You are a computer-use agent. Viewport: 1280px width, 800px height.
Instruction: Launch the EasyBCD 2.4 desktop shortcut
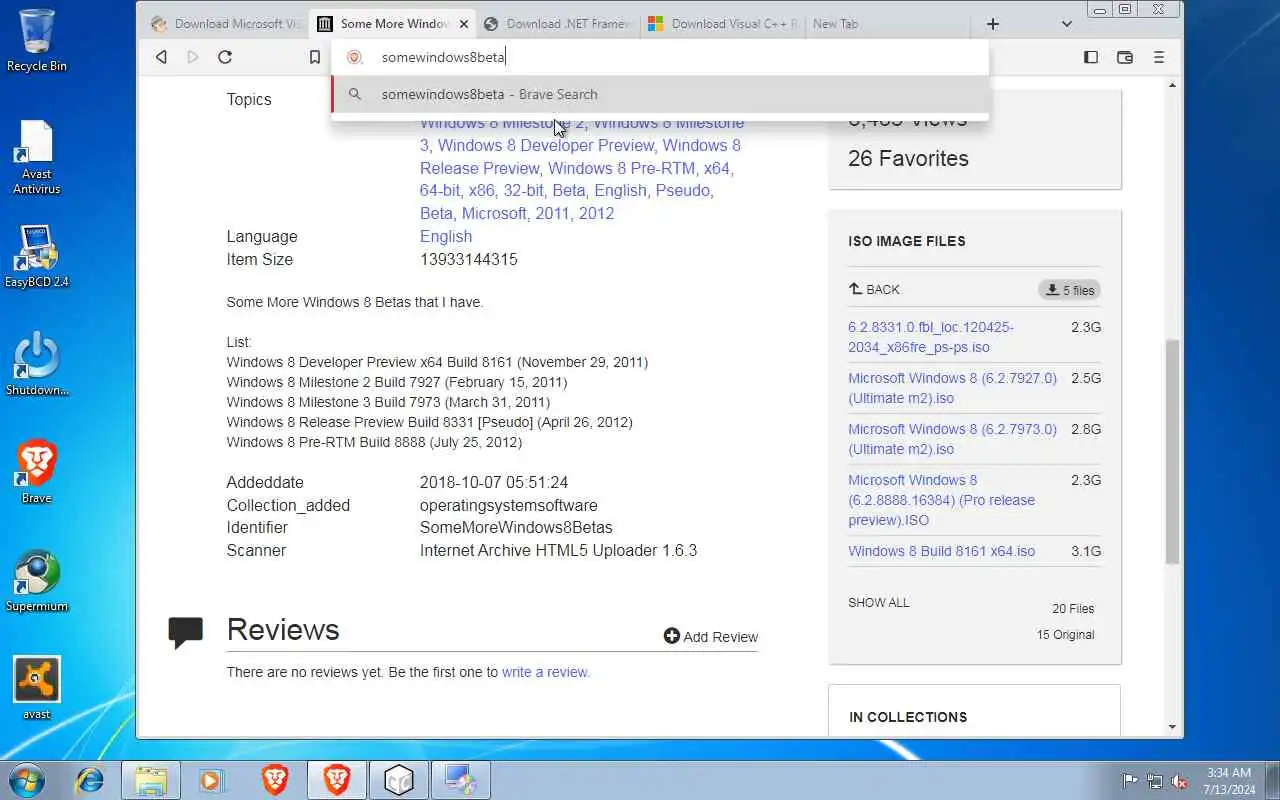37,256
